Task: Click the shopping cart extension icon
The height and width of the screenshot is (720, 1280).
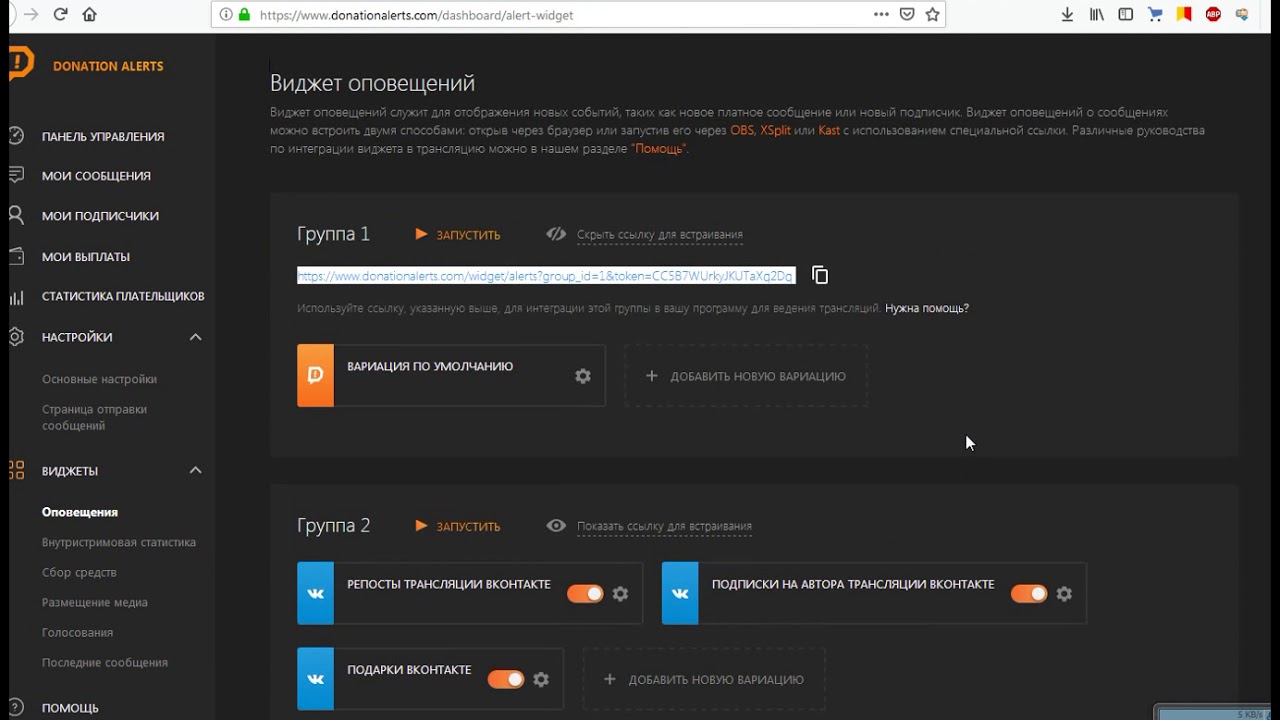Action: [1155, 14]
